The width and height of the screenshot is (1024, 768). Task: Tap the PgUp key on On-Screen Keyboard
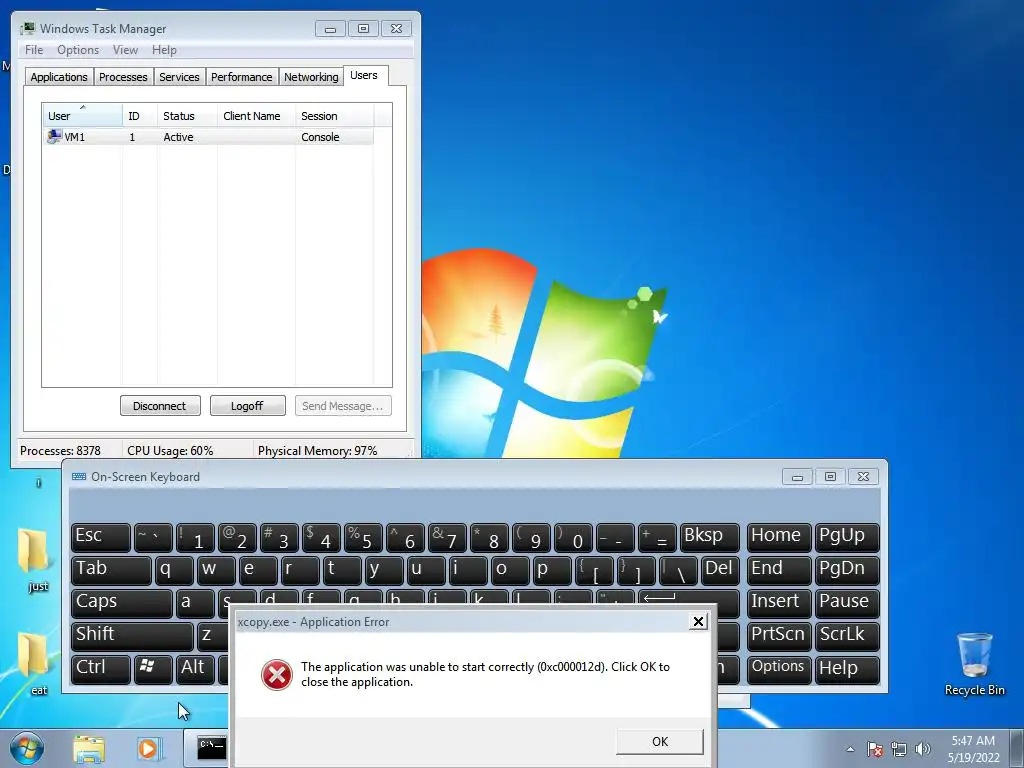pyautogui.click(x=847, y=537)
